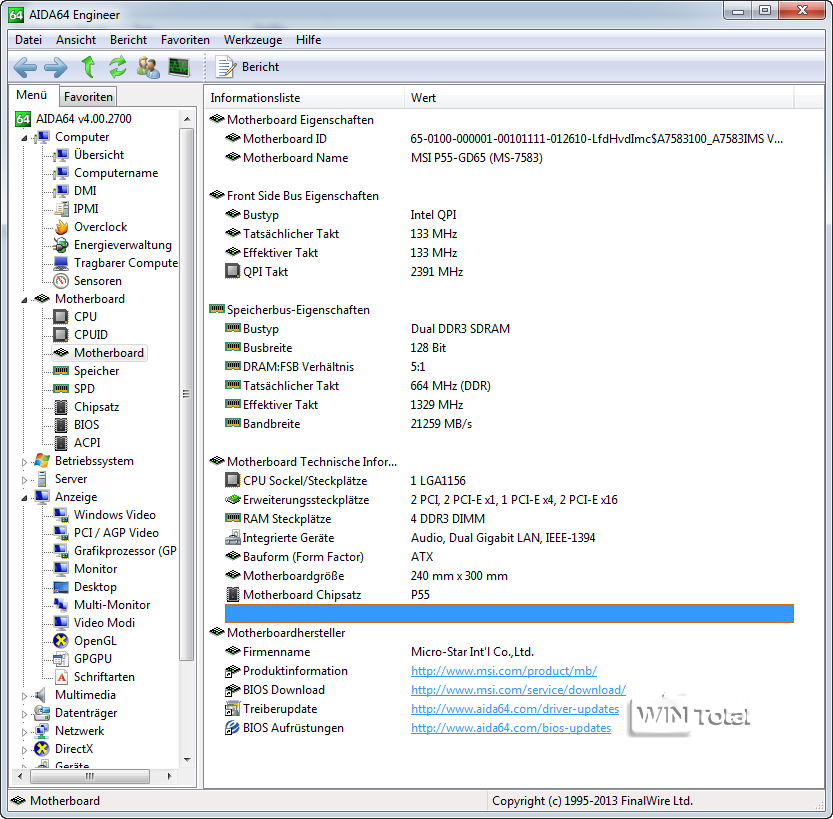Viewport: 833px width, 819px height.
Task: Click the green up arrow toolbar icon
Action: 88,67
